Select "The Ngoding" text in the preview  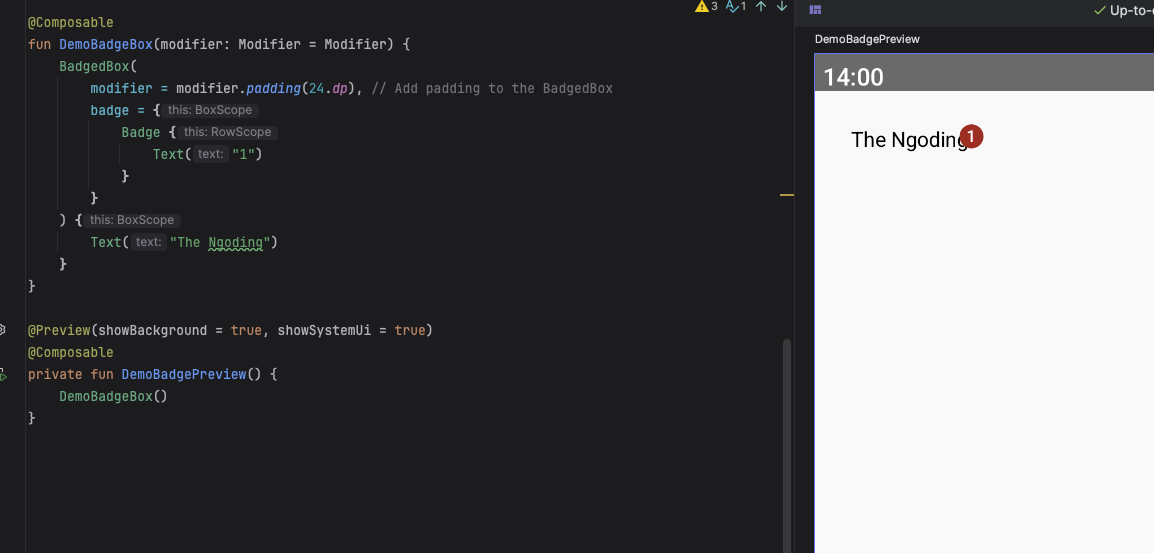pyautogui.click(x=905, y=140)
